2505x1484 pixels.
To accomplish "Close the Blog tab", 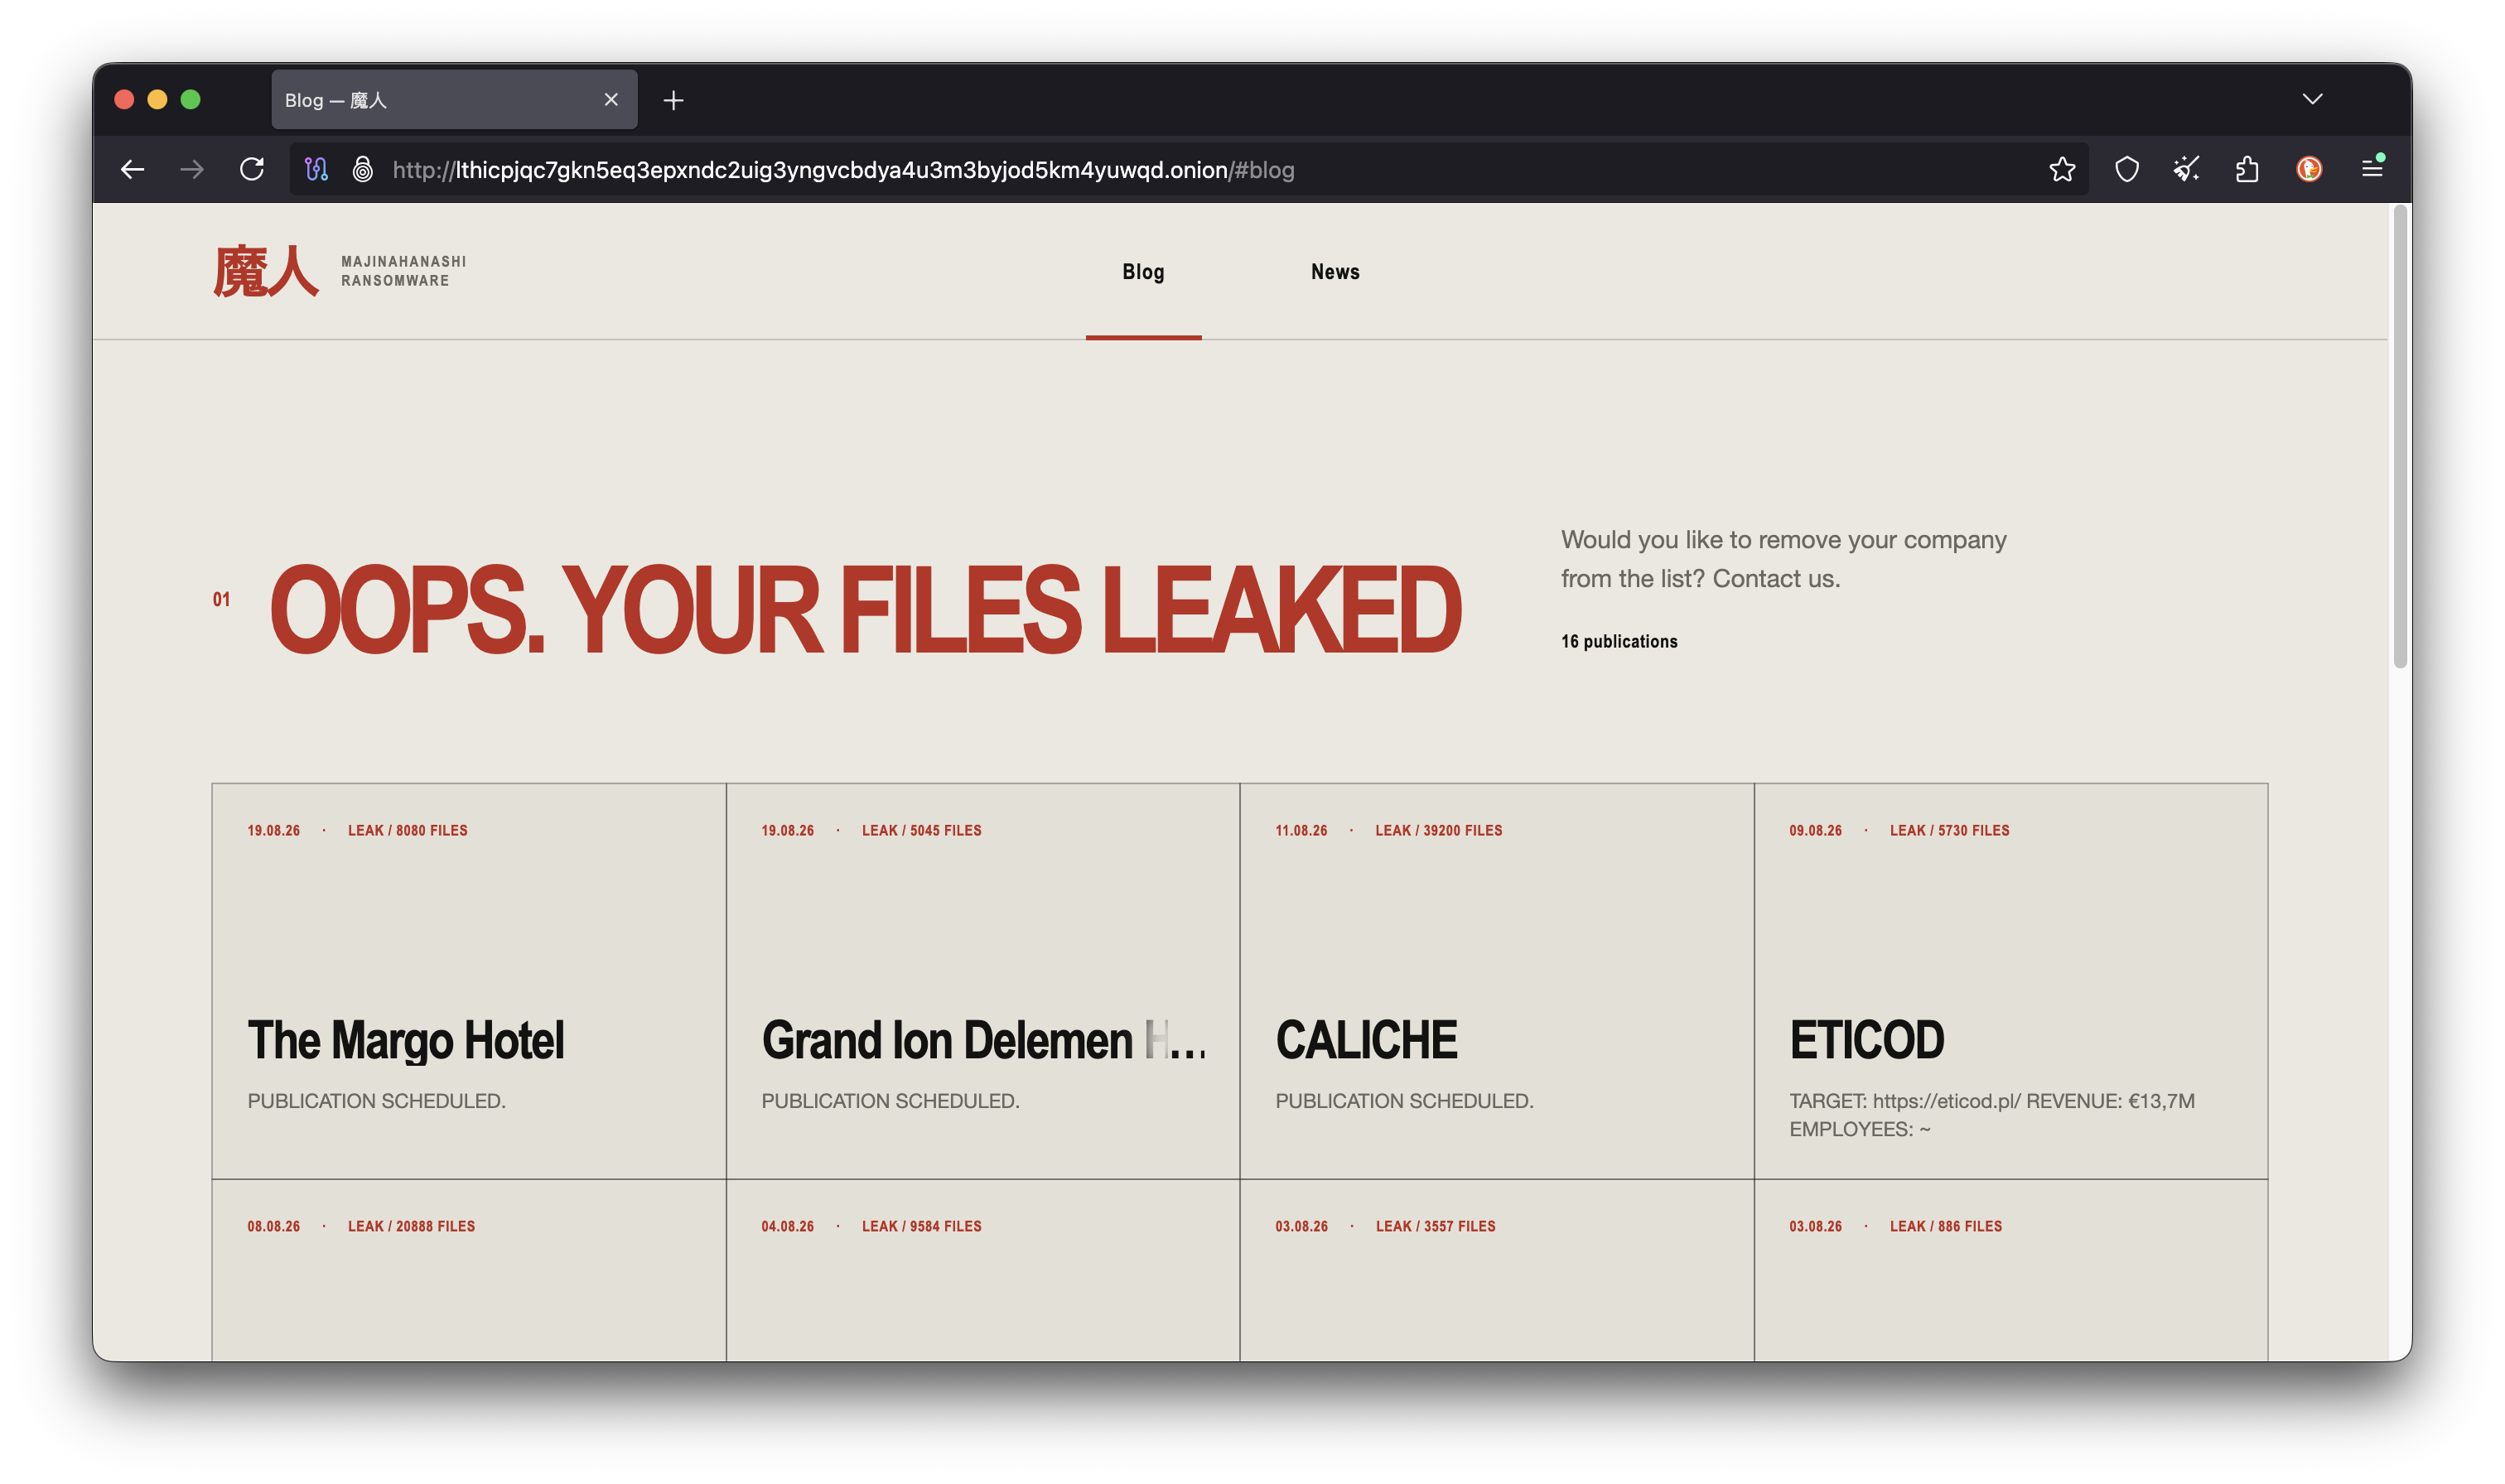I will pyautogui.click(x=611, y=100).
